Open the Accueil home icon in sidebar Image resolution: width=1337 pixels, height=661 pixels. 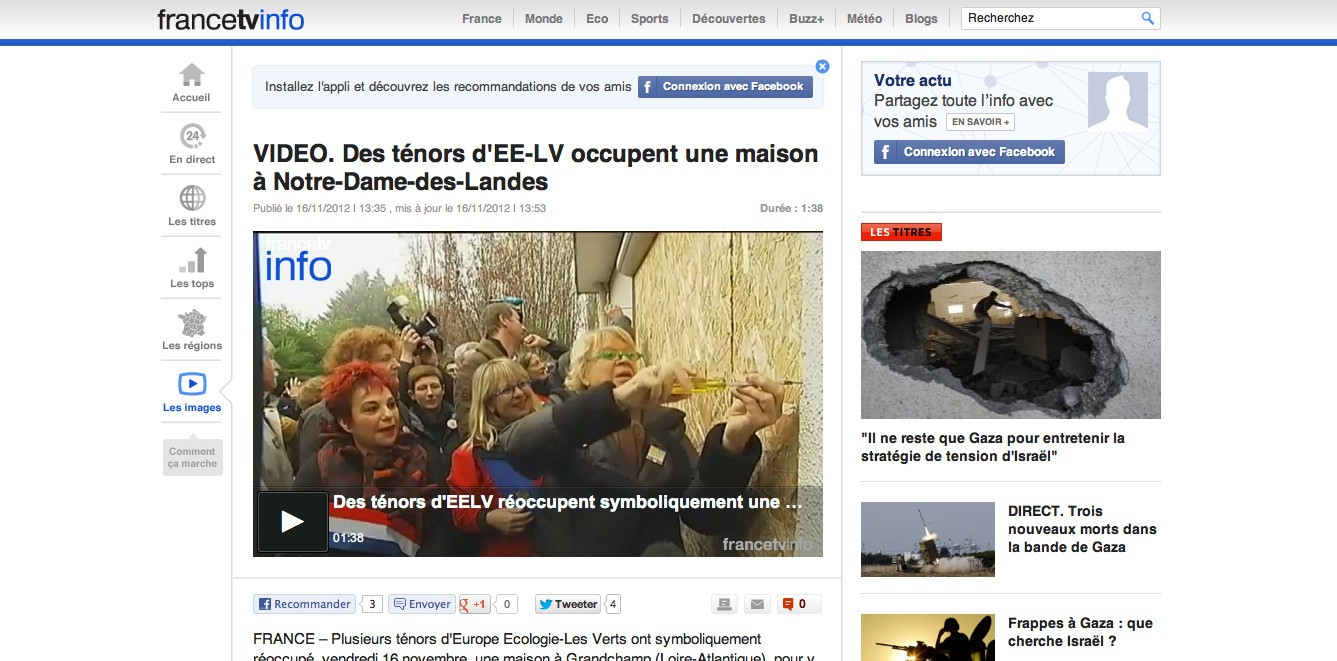pos(191,75)
